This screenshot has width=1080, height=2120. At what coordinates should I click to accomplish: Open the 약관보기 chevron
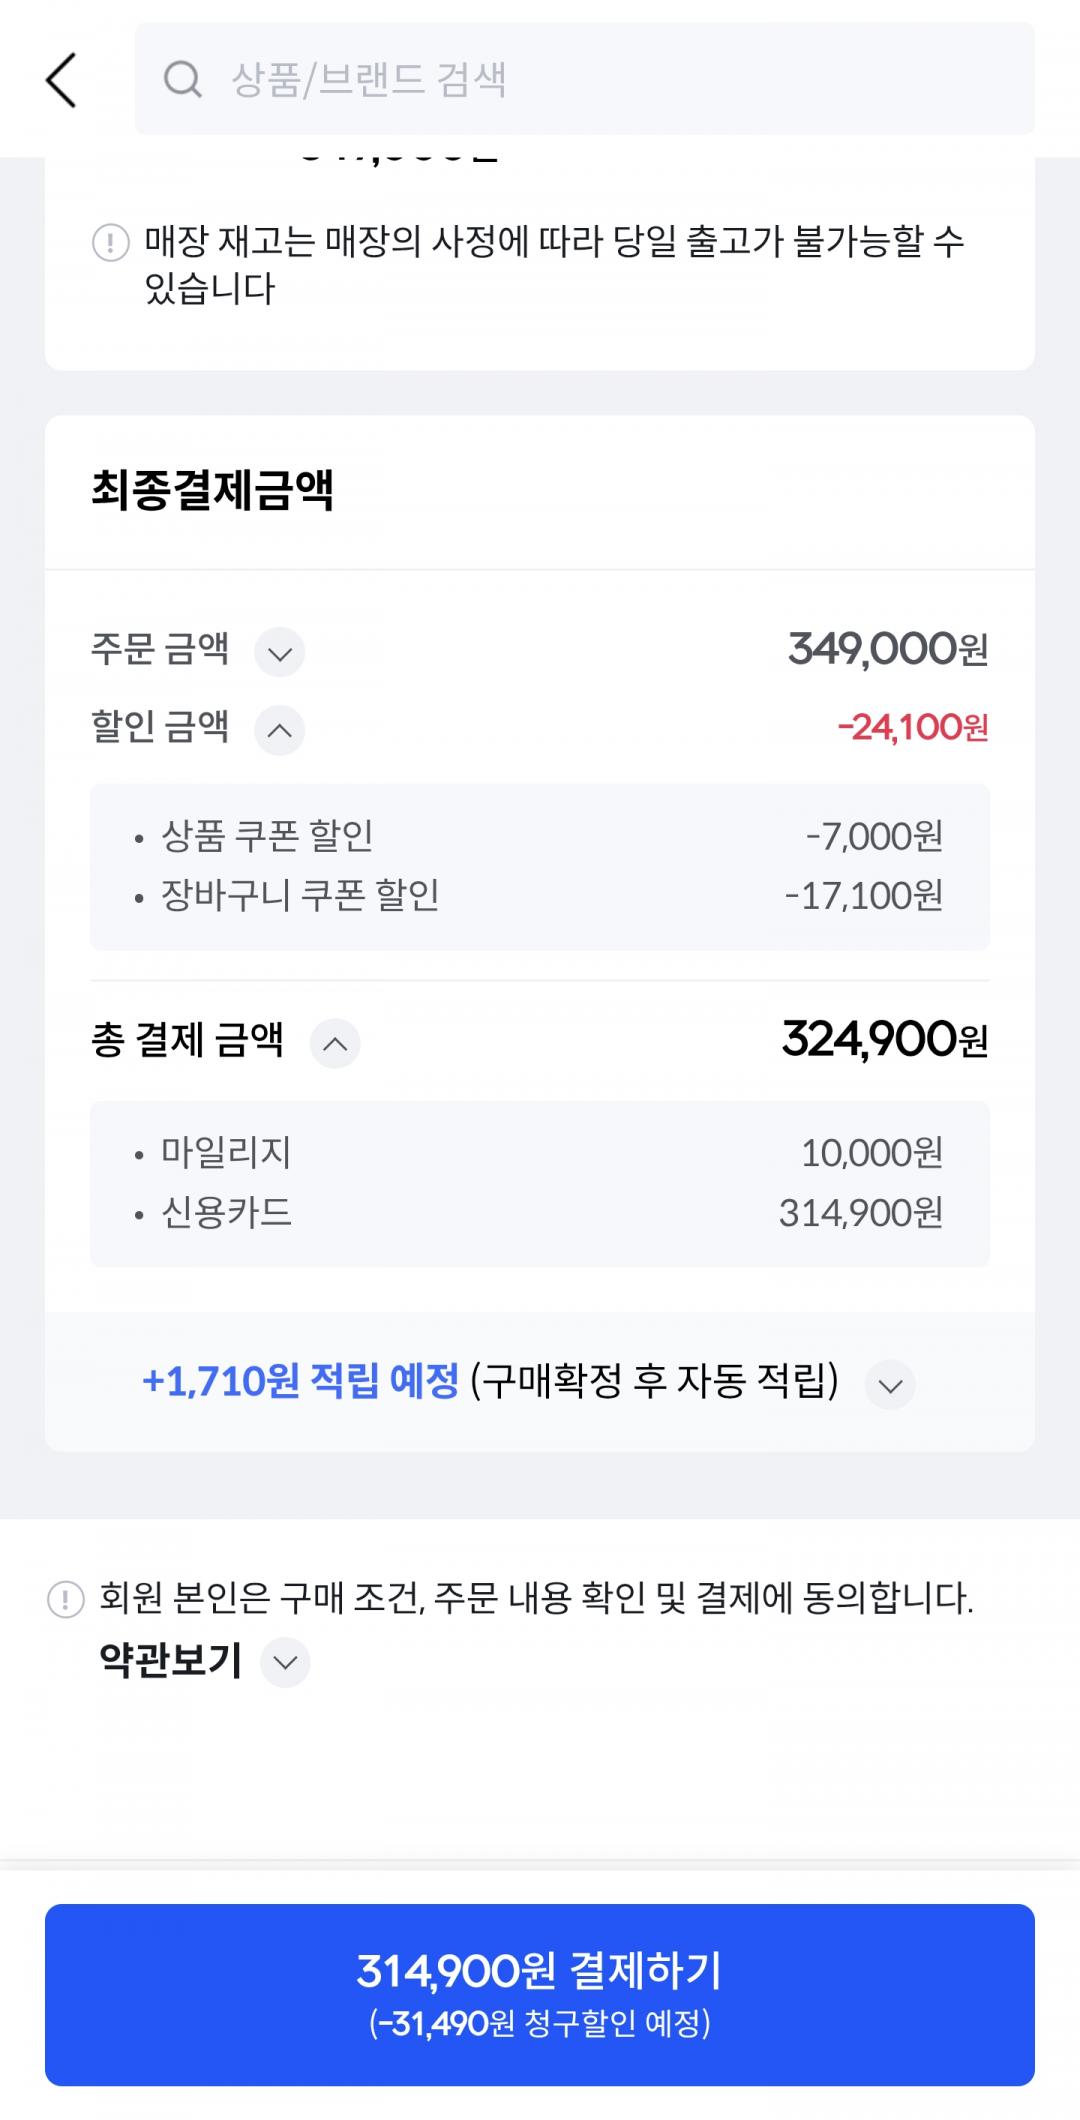tap(285, 1662)
